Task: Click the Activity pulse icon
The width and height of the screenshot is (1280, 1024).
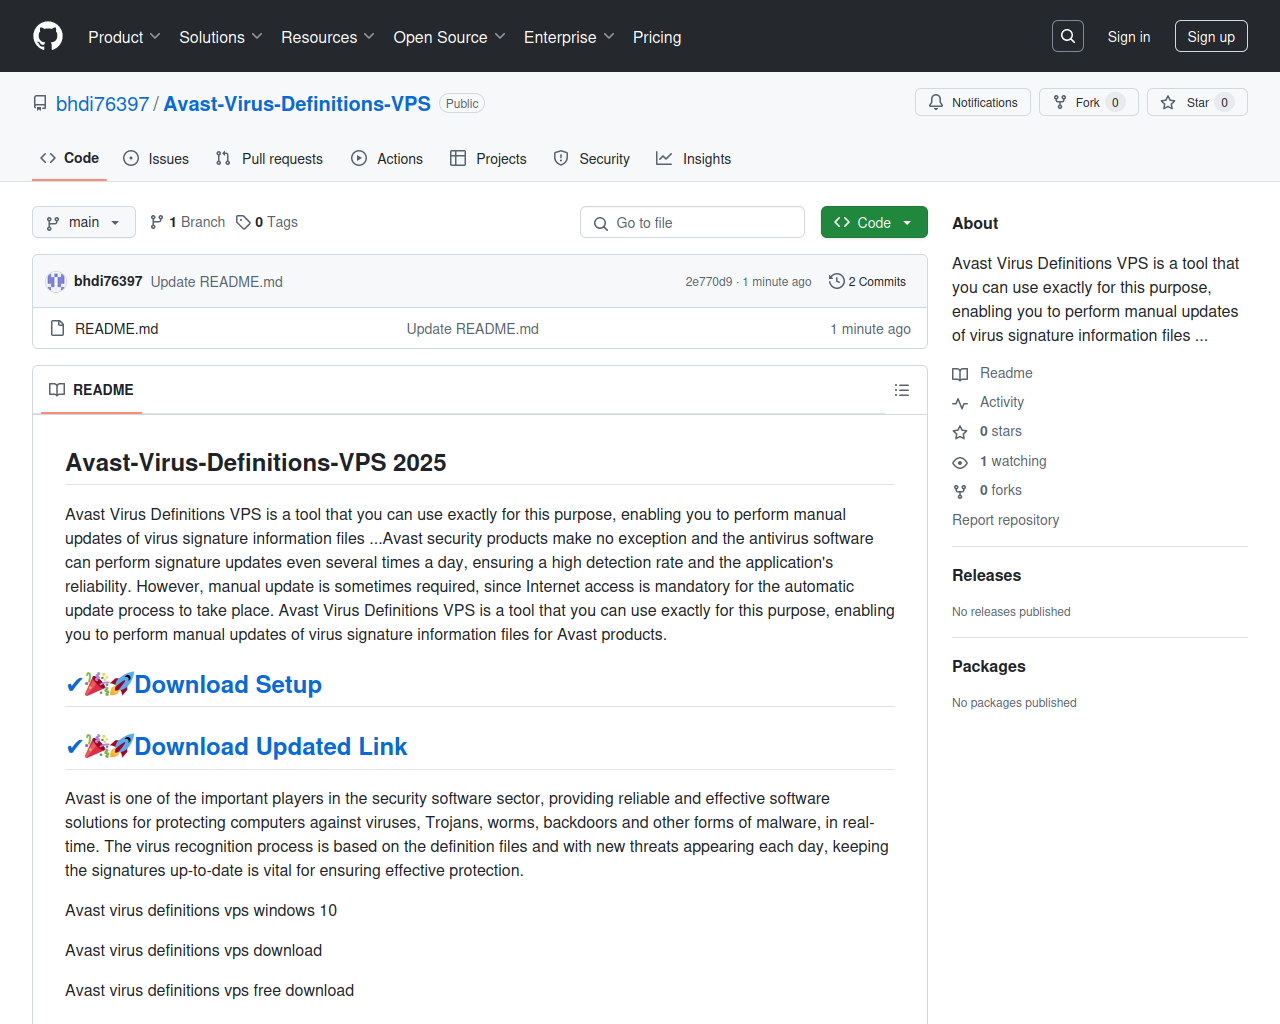Action: pyautogui.click(x=960, y=403)
